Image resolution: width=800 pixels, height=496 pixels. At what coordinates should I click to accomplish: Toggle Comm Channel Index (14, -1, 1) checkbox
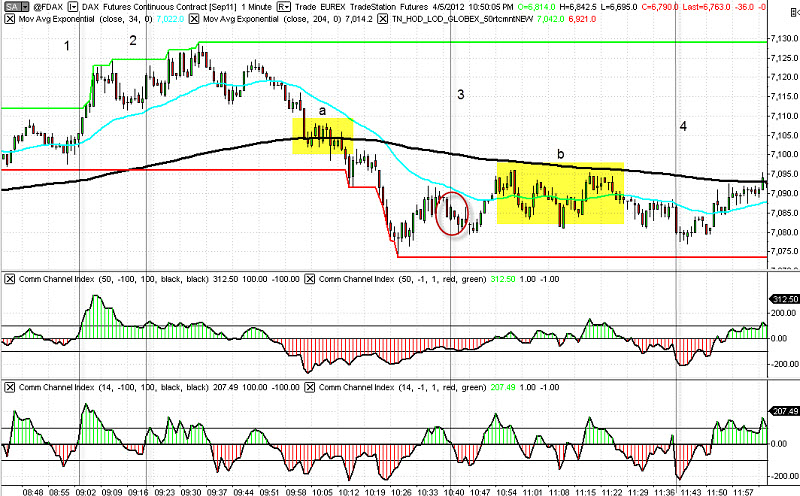point(309,387)
